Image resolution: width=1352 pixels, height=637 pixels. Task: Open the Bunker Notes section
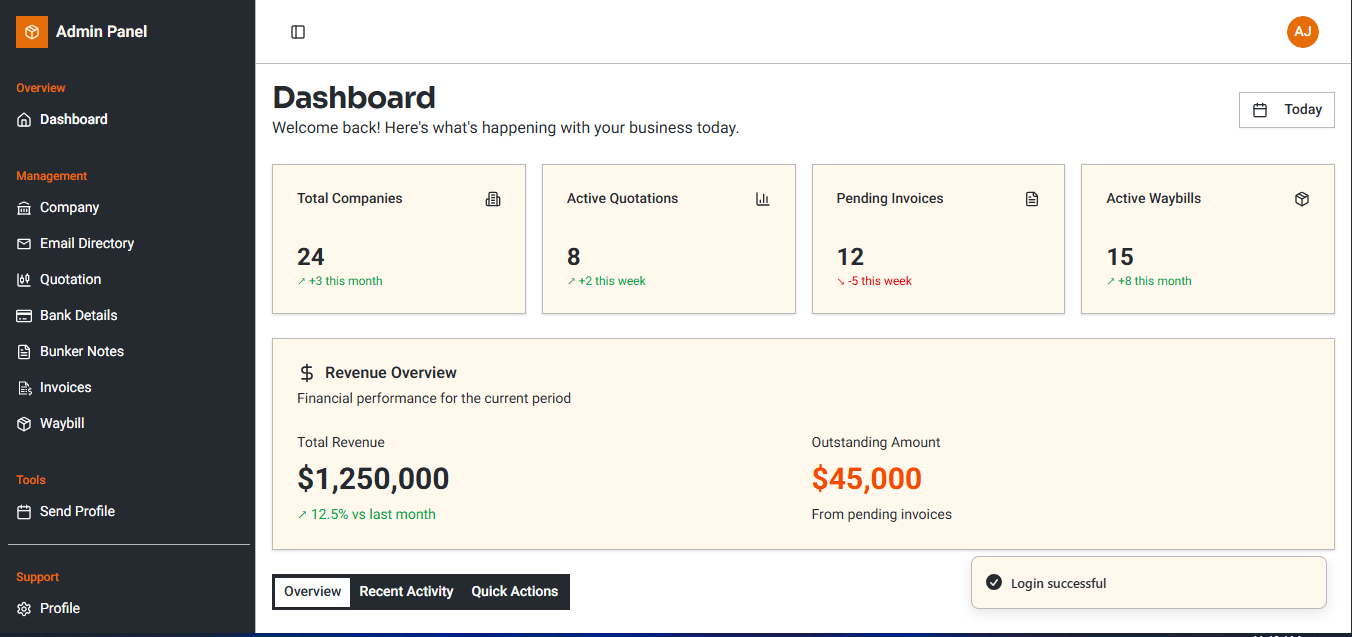[x=82, y=351]
